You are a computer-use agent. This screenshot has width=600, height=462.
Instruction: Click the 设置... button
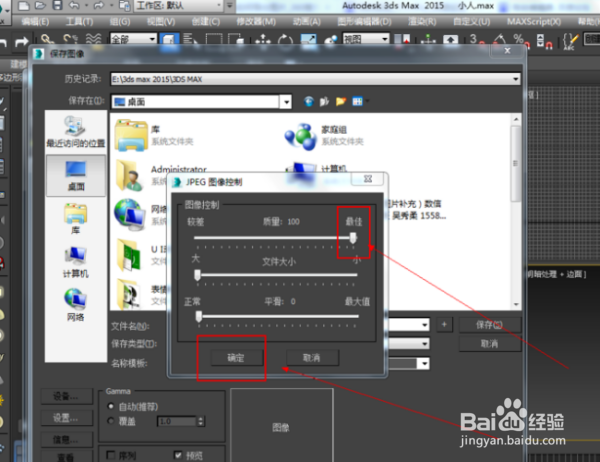pyautogui.click(x=67, y=418)
